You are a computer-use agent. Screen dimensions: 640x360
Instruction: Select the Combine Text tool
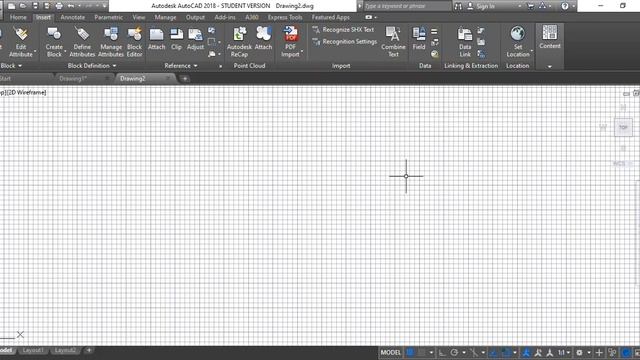point(393,42)
